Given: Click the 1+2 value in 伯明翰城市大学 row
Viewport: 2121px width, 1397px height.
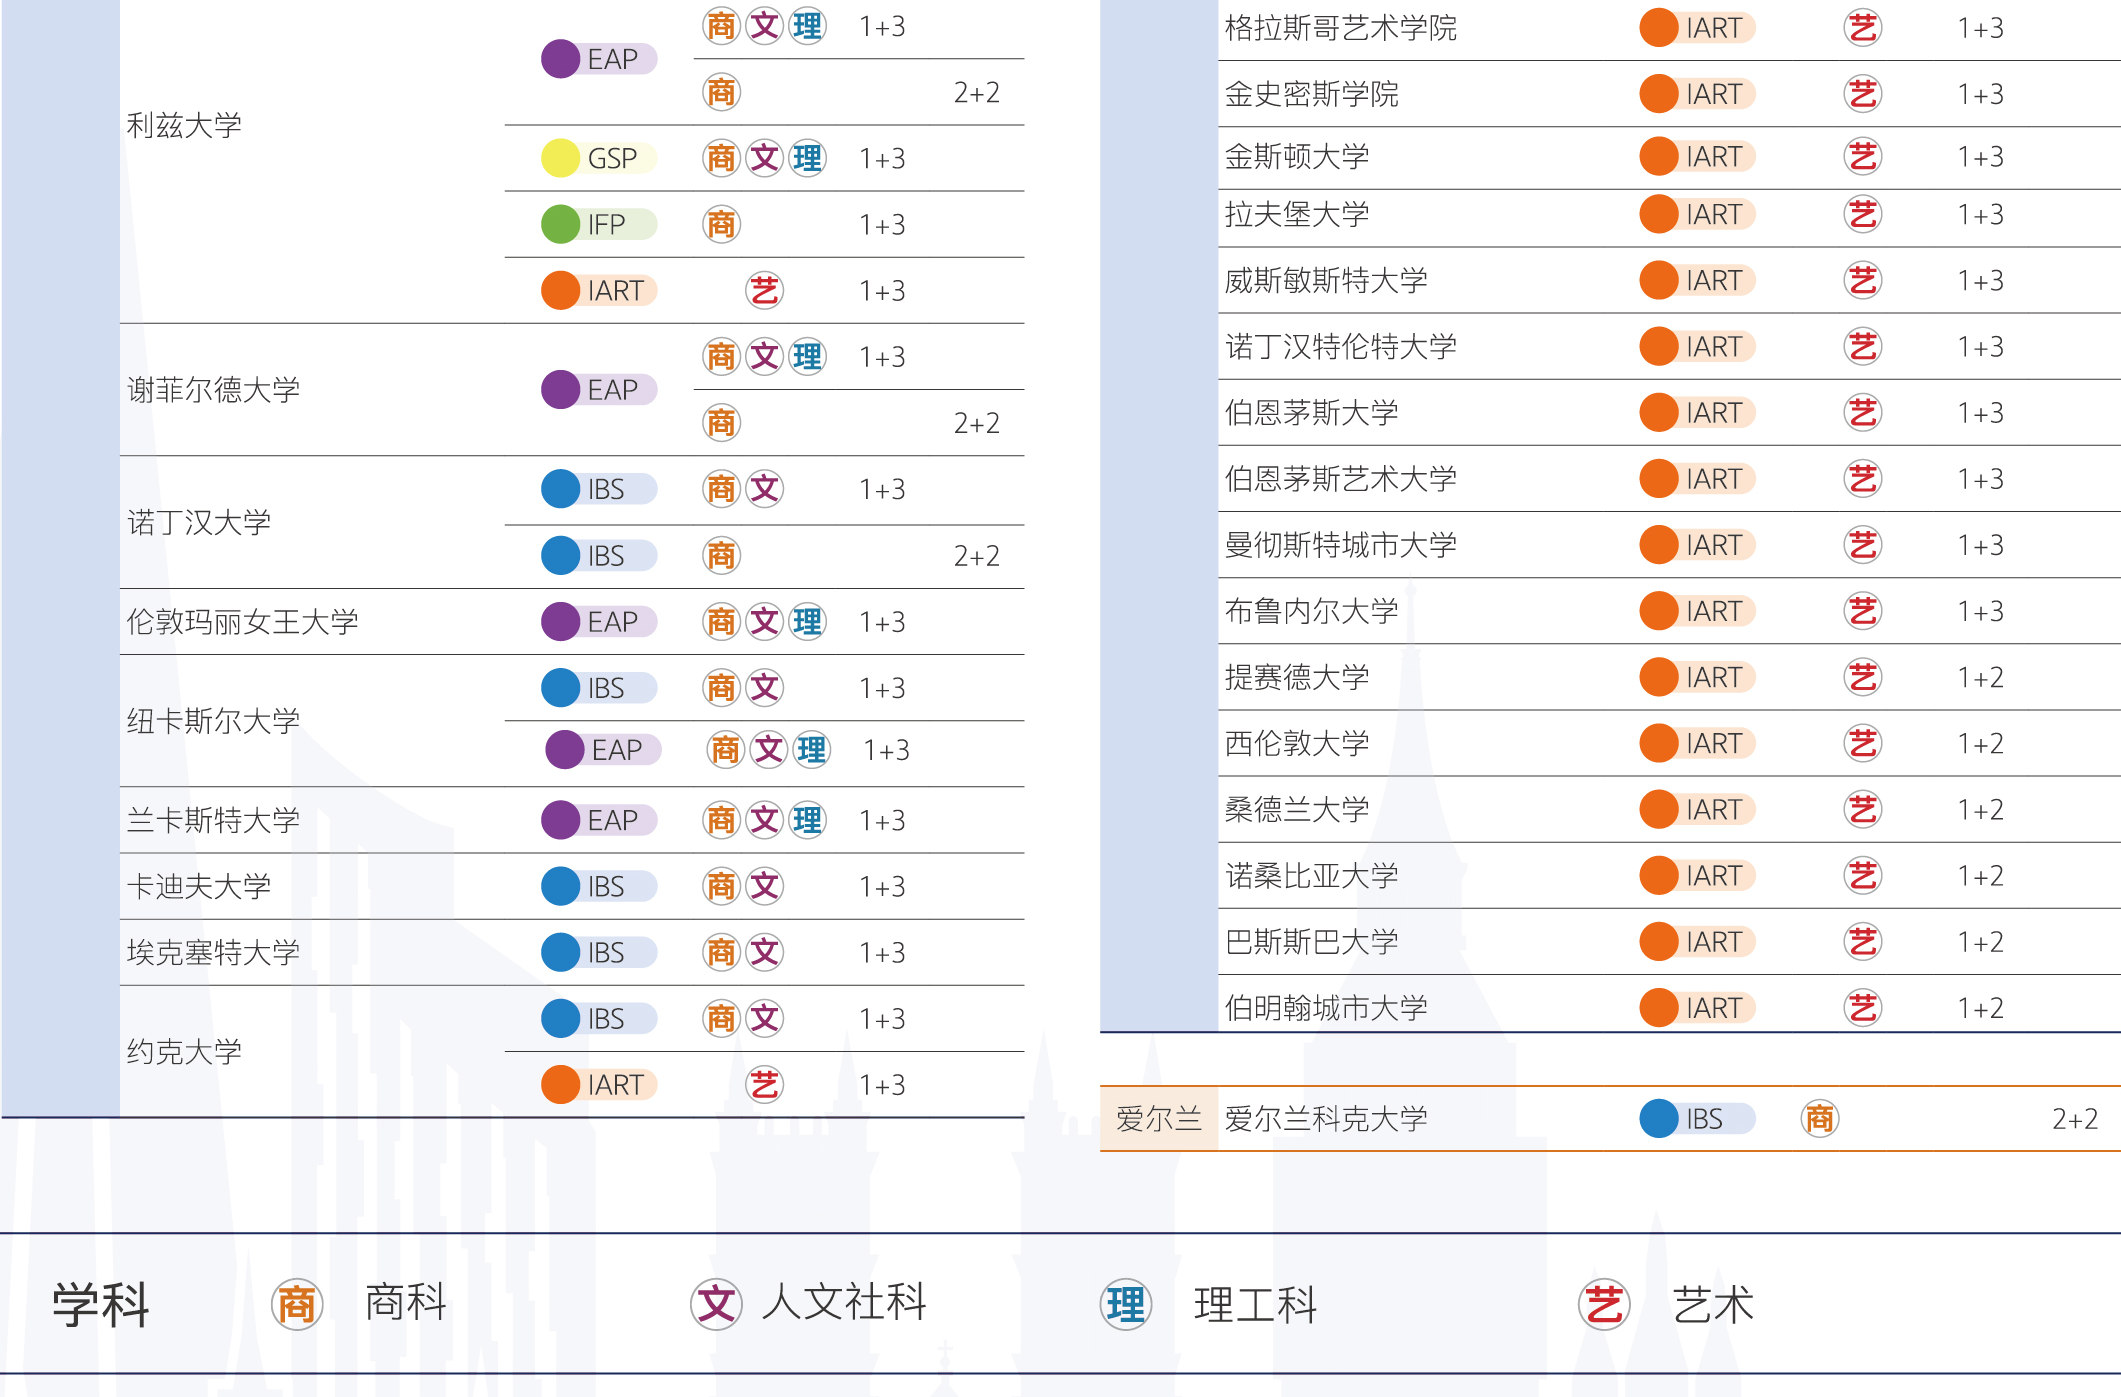Looking at the screenshot, I should pyautogui.click(x=1980, y=1007).
